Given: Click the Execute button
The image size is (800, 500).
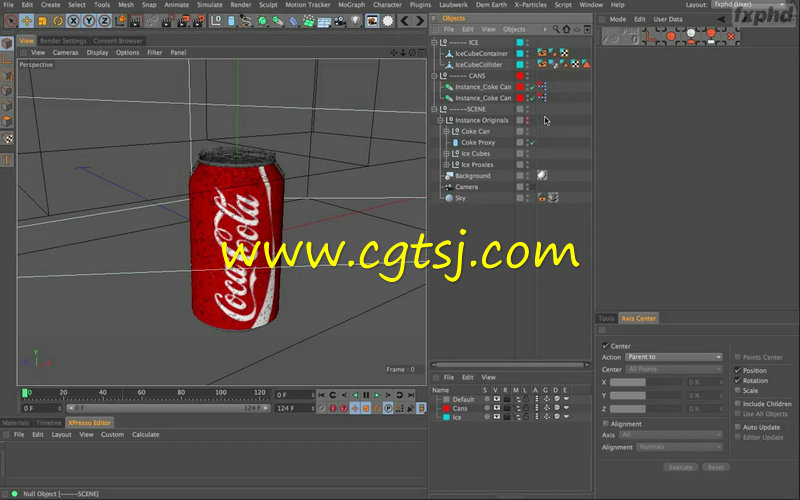Looking at the screenshot, I should click(681, 467).
